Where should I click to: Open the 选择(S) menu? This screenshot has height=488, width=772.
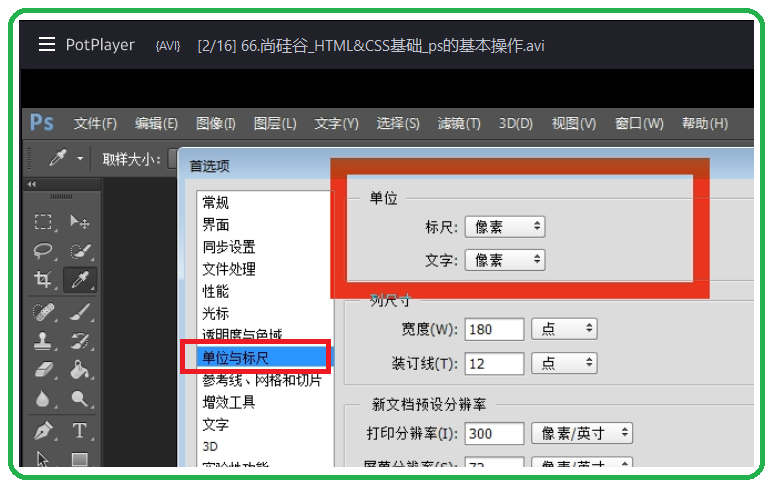[x=398, y=123]
